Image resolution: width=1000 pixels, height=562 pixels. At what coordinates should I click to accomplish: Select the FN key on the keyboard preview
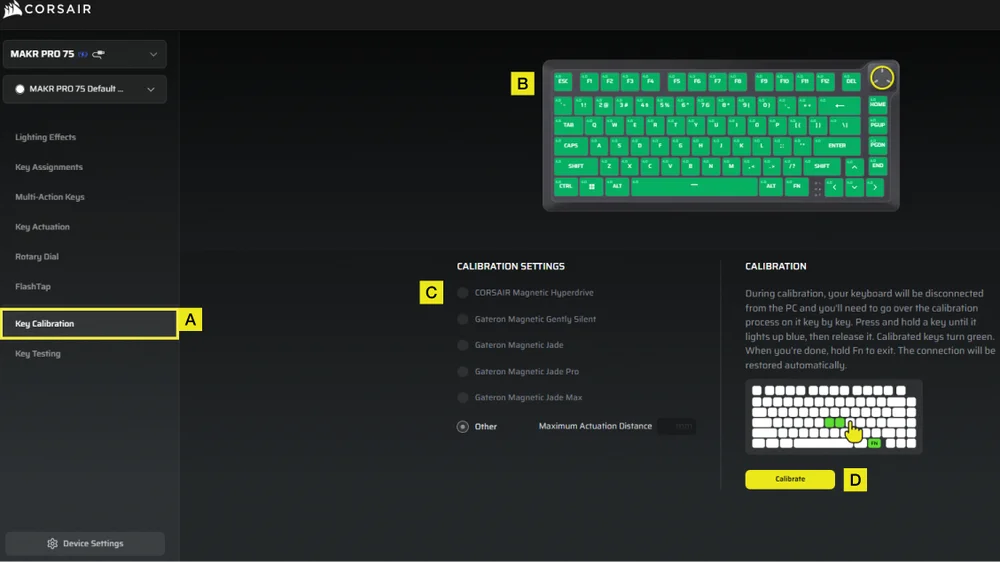pyautogui.click(x=797, y=187)
